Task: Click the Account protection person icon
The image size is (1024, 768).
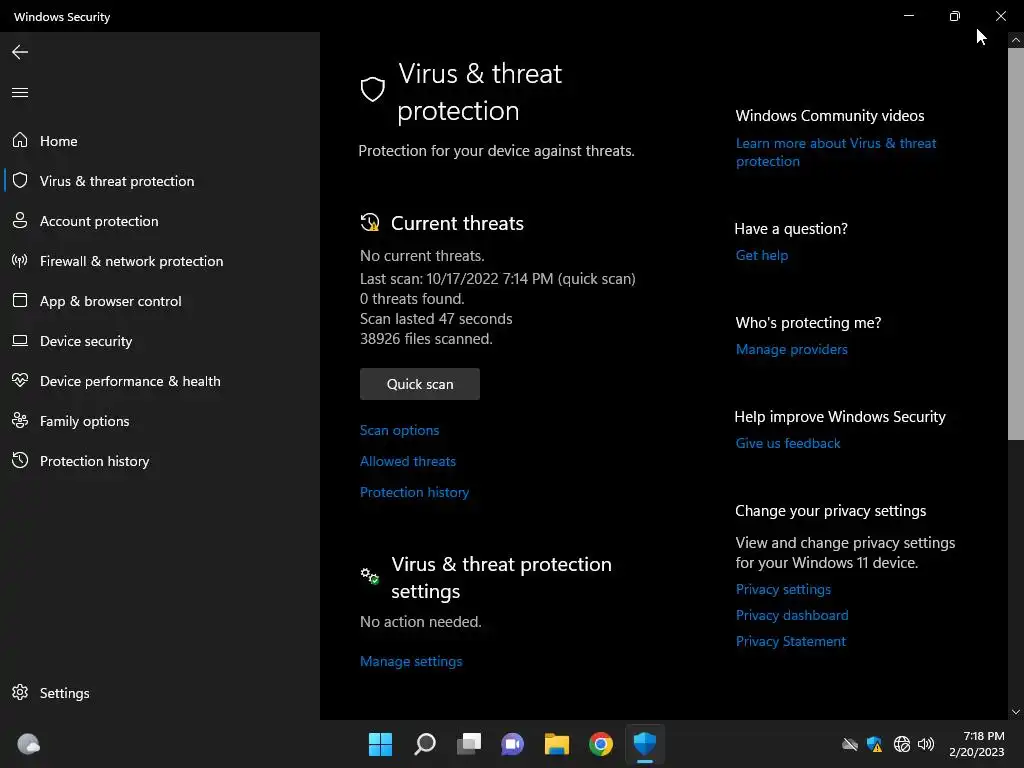Action: click(20, 221)
